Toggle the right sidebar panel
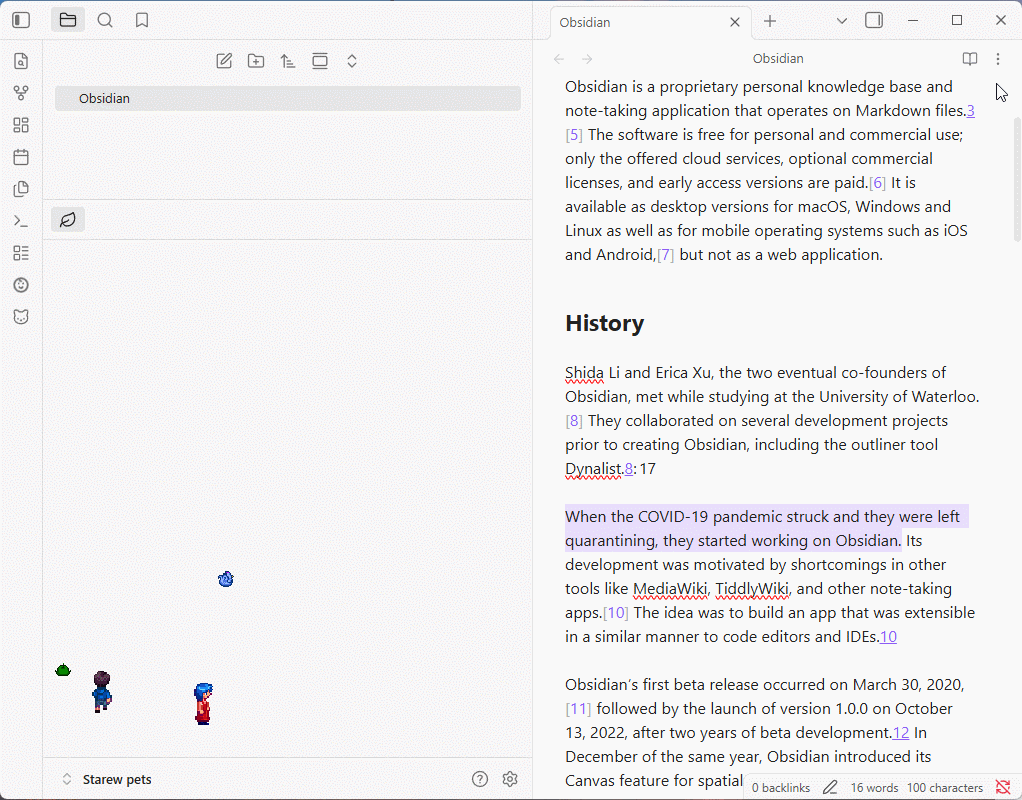The width and height of the screenshot is (1022, 800). (x=874, y=21)
